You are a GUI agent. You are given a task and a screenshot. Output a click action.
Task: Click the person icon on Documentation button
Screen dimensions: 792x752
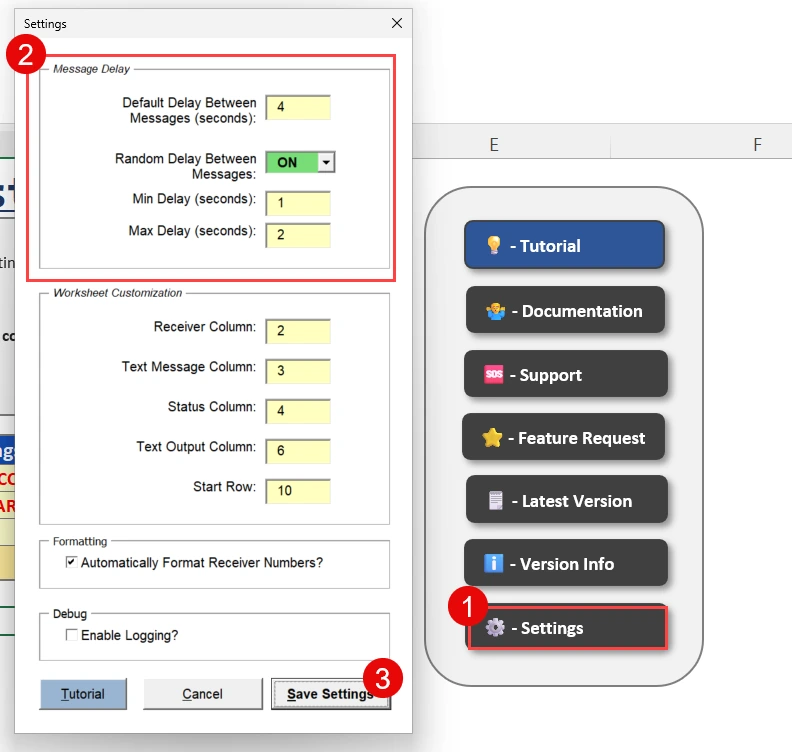click(x=496, y=311)
